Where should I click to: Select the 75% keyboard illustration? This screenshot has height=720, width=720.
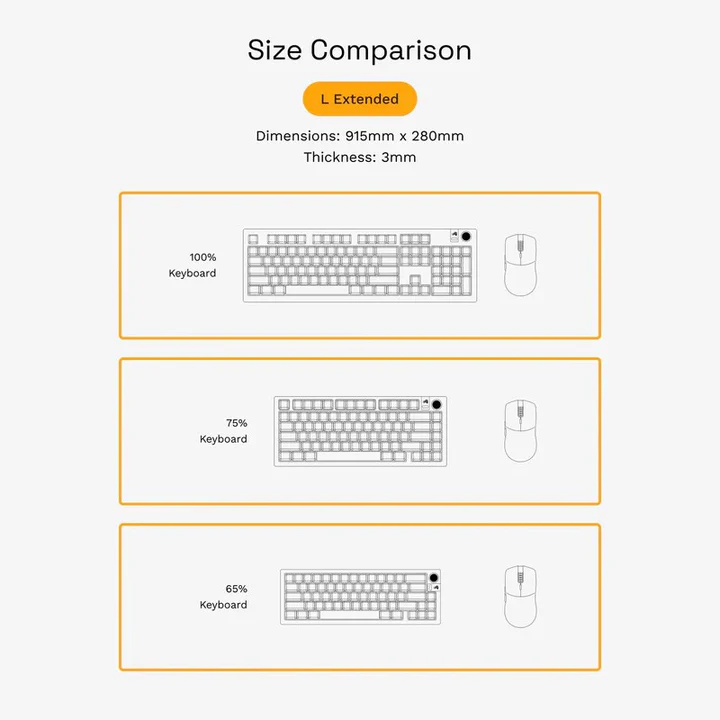pyautogui.click(x=360, y=431)
